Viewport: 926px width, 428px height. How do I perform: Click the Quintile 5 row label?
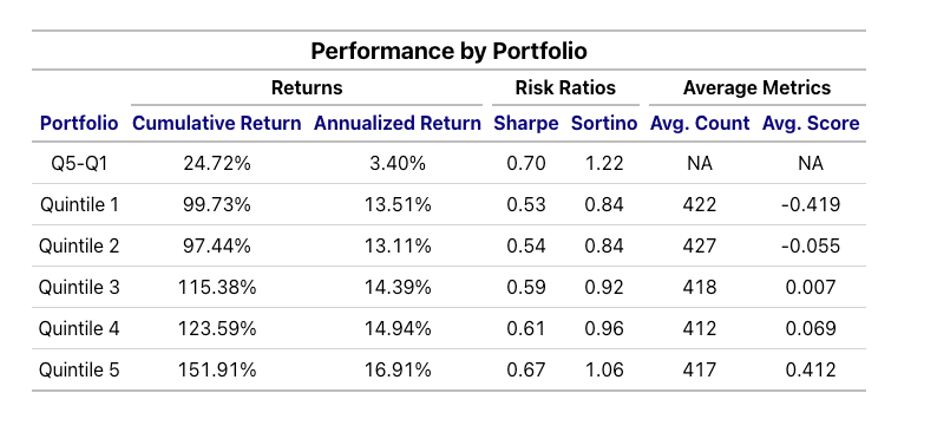[x=79, y=370]
